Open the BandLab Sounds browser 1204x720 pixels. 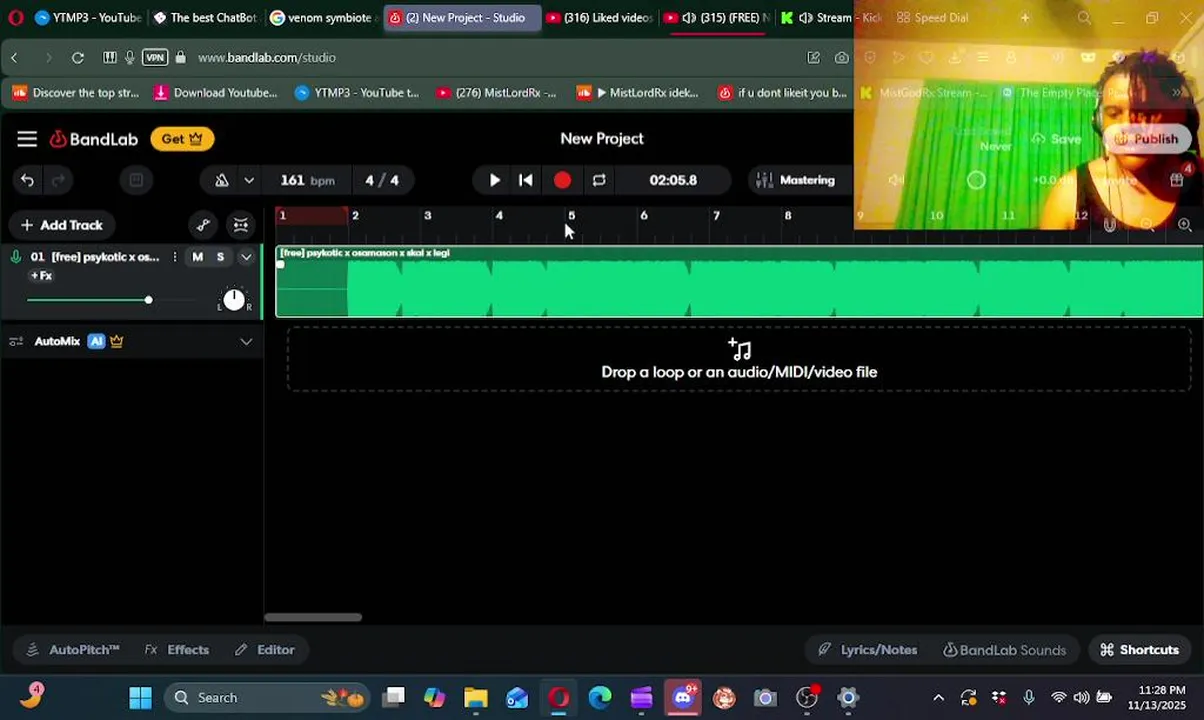tap(1004, 650)
